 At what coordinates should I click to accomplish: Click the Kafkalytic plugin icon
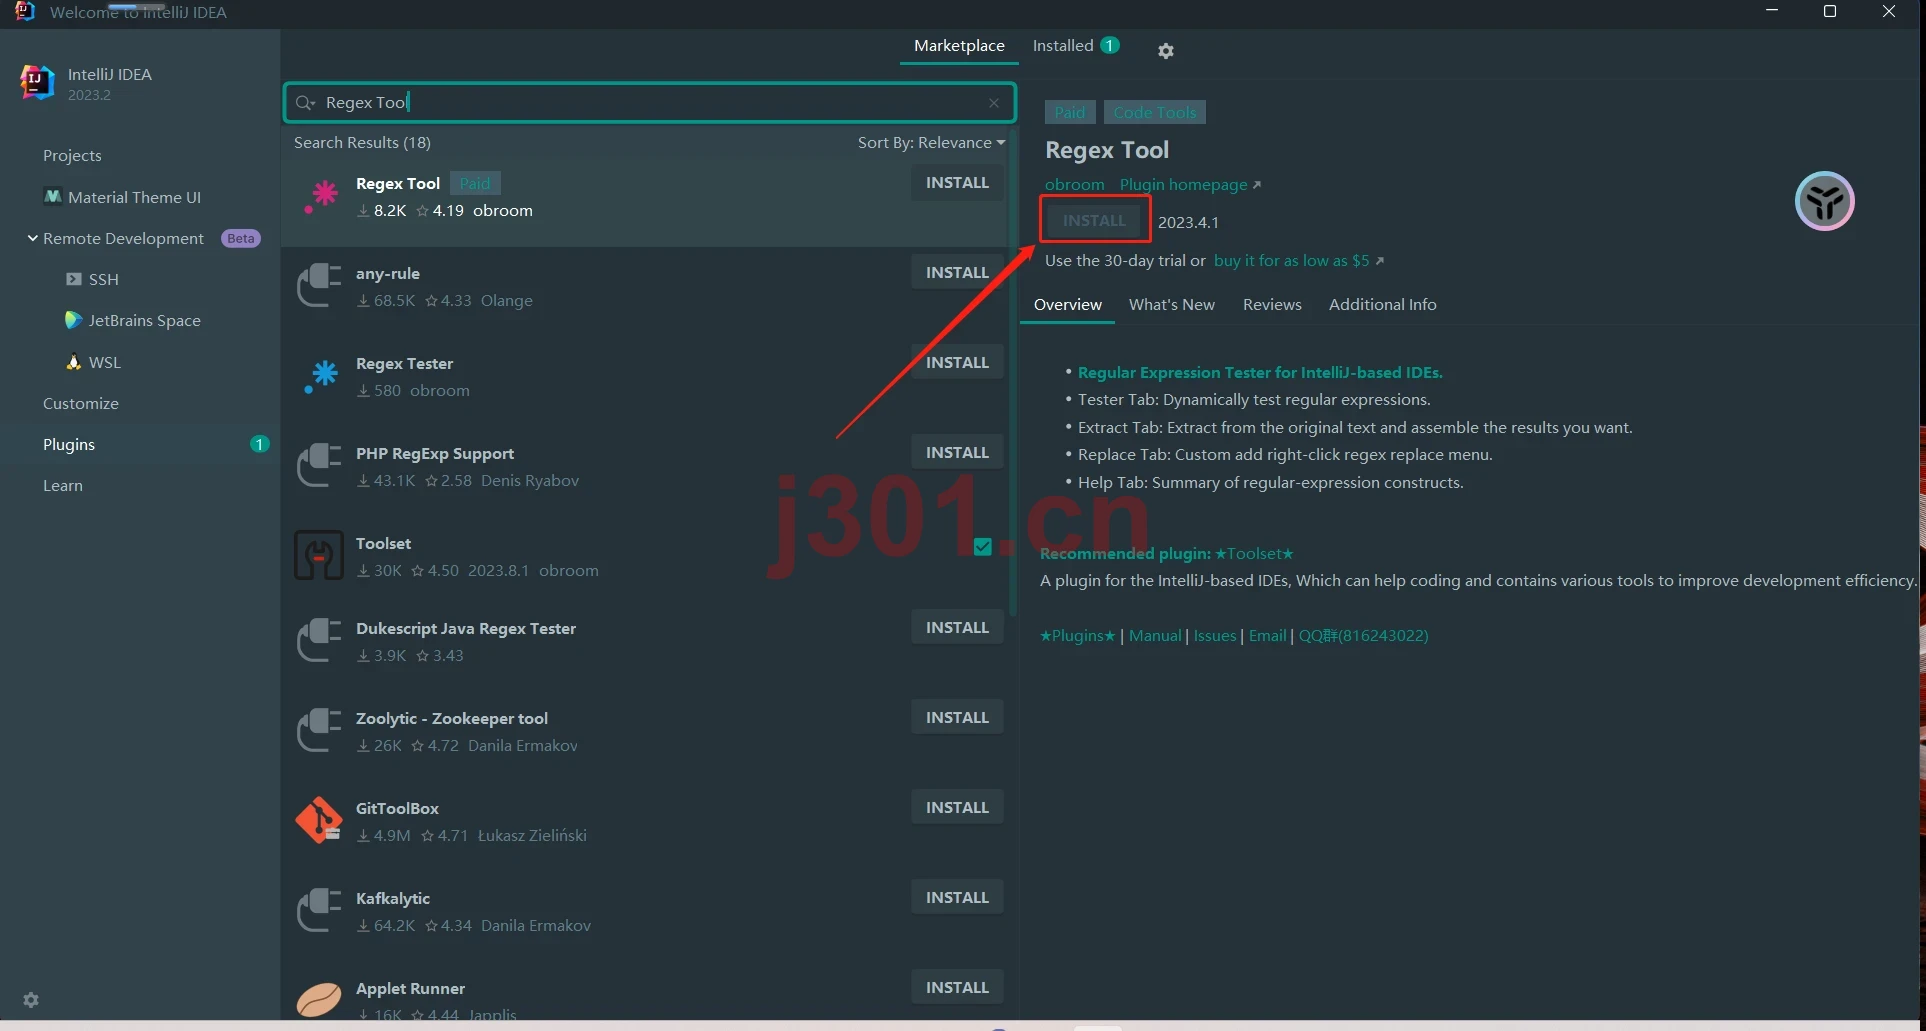pos(320,911)
